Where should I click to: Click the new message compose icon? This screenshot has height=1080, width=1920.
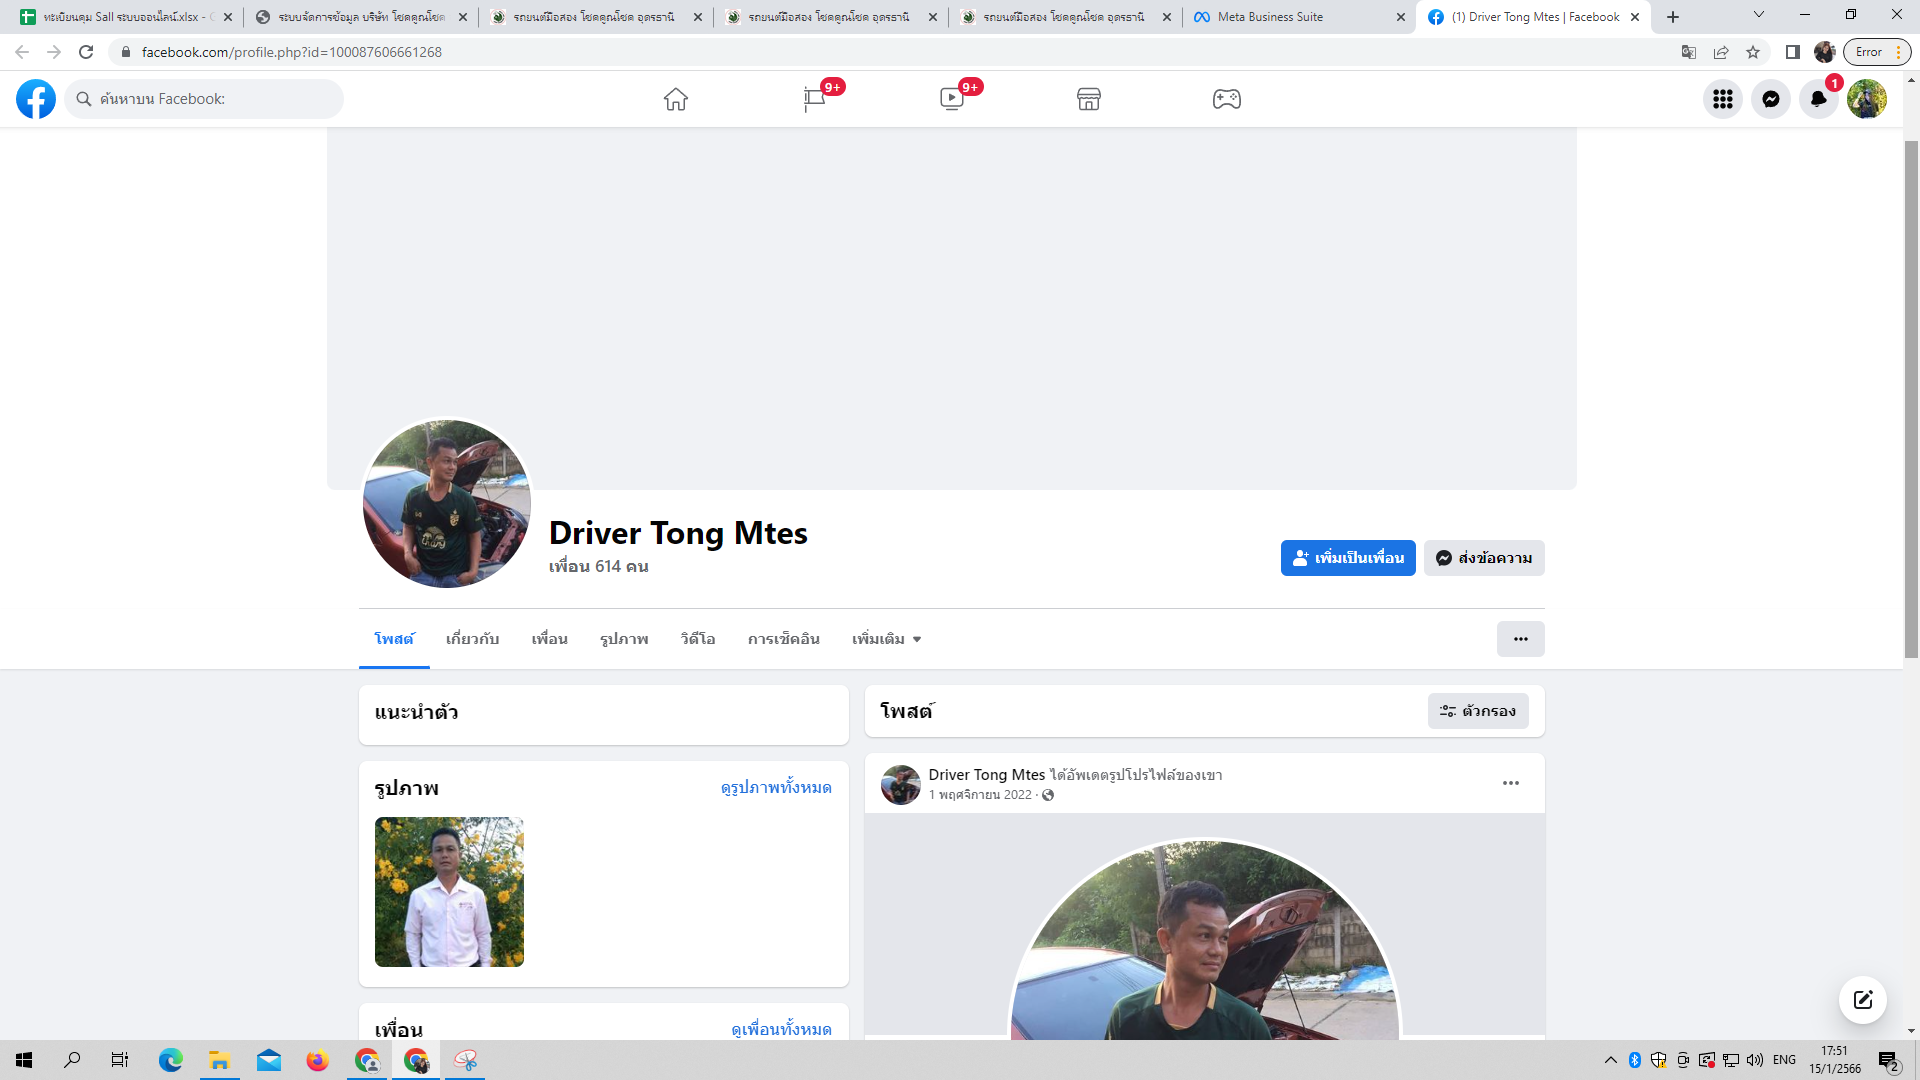tap(1862, 1000)
